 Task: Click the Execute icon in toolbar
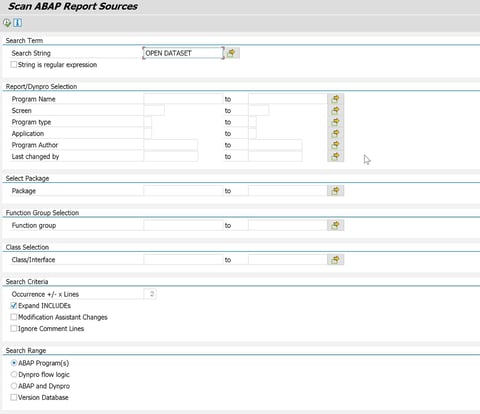[x=7, y=23]
